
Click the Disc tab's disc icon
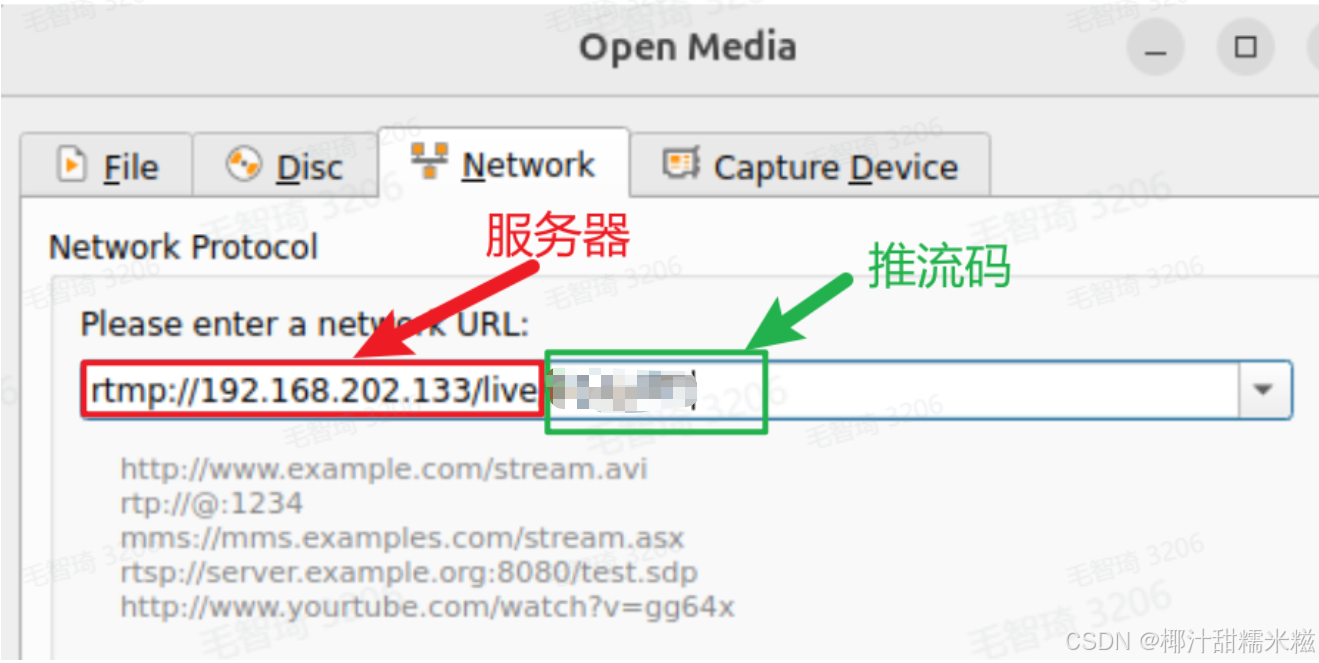coord(244,164)
